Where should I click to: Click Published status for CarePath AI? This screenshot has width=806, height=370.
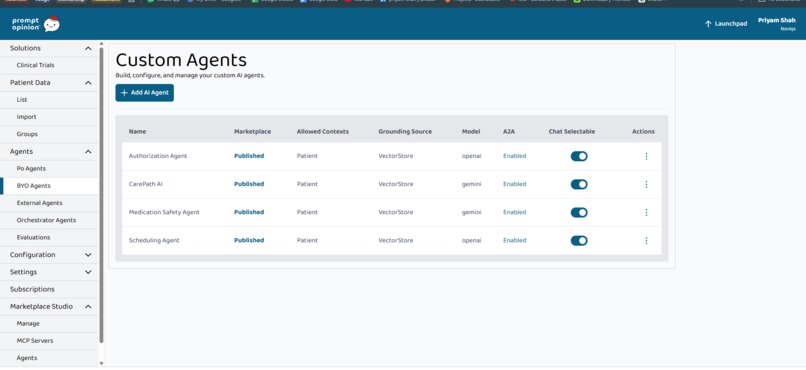click(x=249, y=184)
